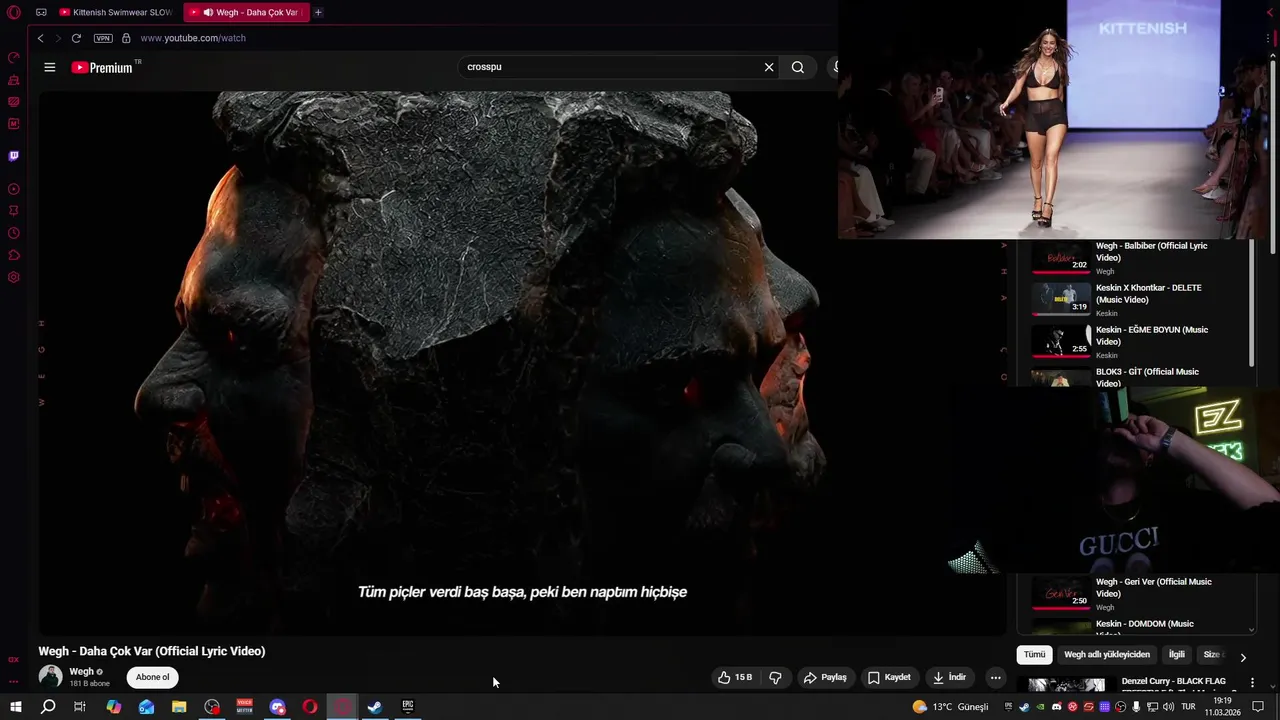Open more actions three-dots menu
1280x720 pixels.
click(995, 677)
